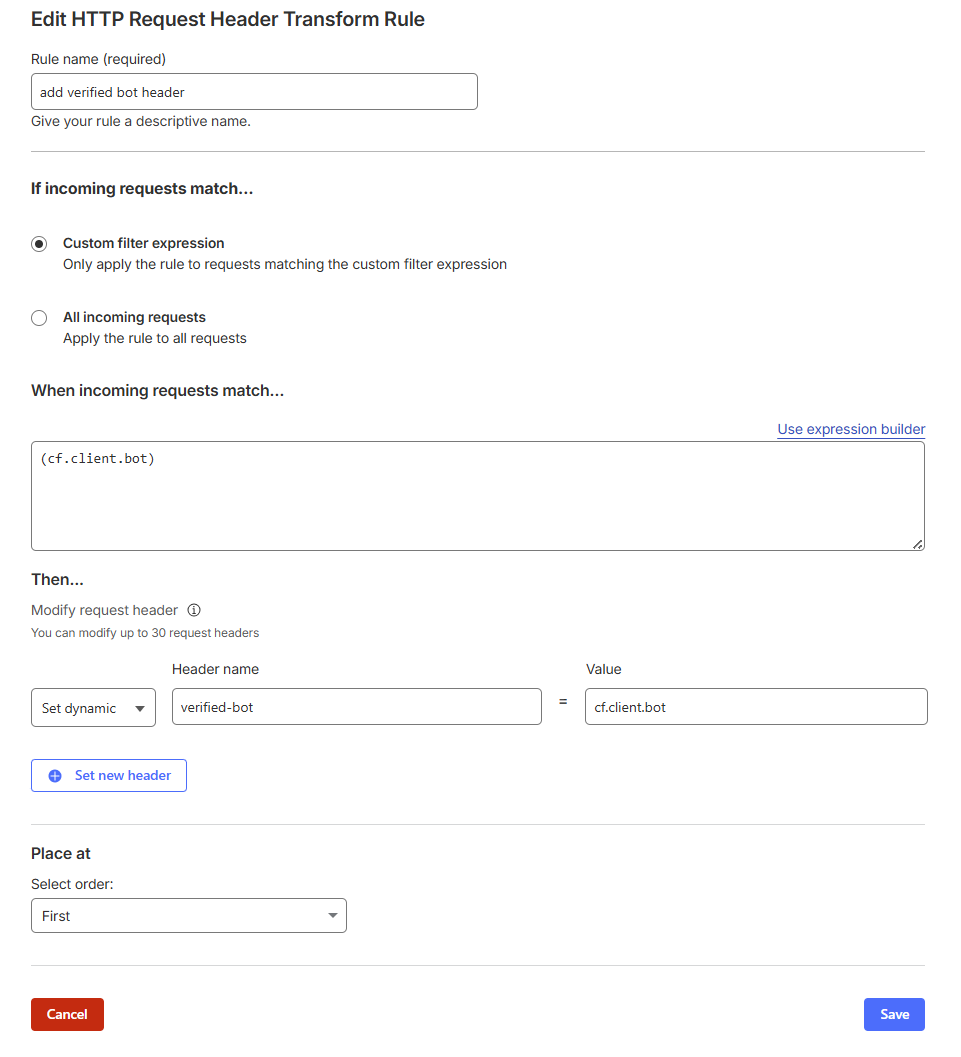The height and width of the screenshot is (1057, 961).
Task: Choose the All incoming requests radio option
Action: (39, 318)
